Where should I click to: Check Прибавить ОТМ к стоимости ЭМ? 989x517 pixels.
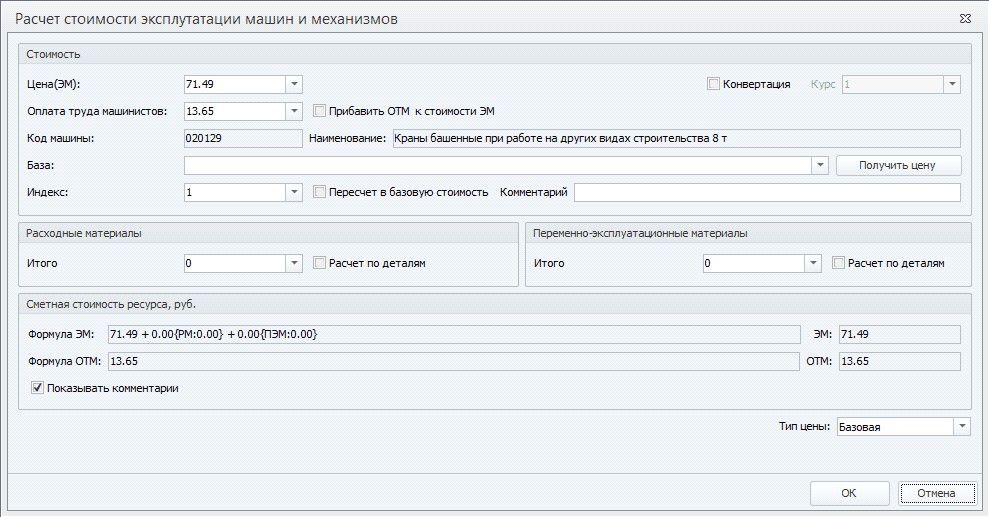pos(320,112)
